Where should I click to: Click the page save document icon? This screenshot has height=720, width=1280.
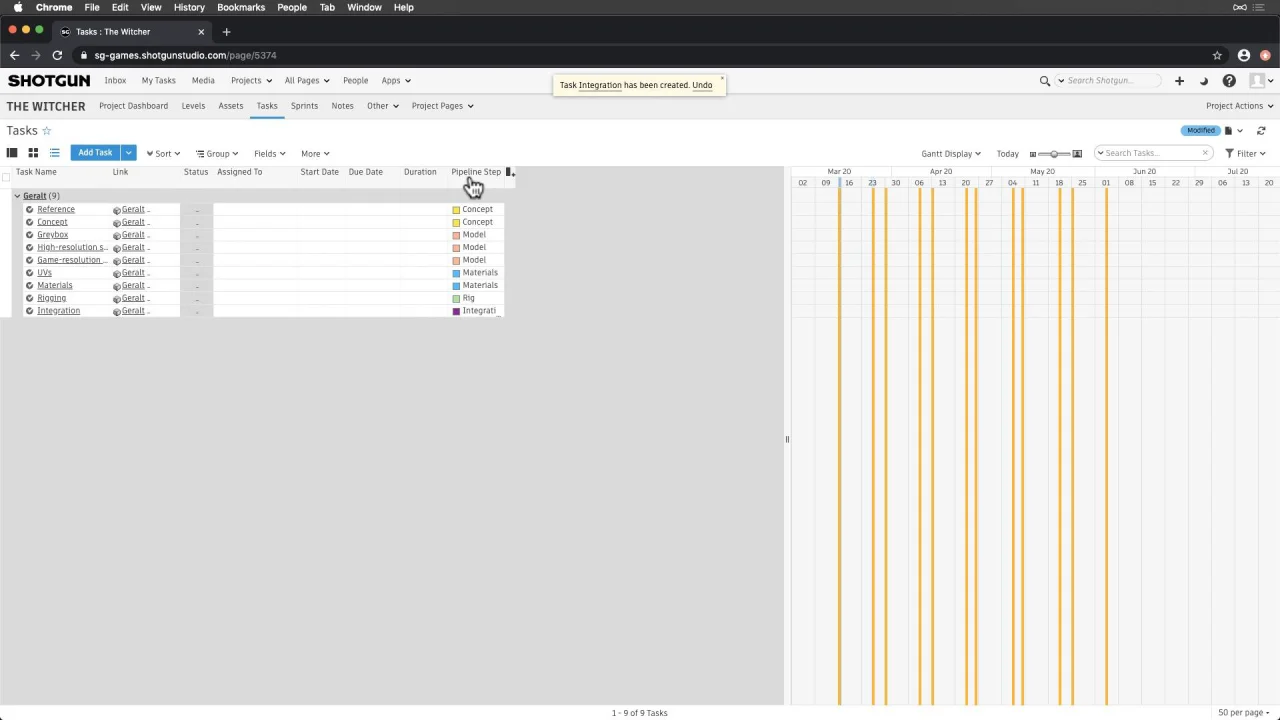(1228, 131)
